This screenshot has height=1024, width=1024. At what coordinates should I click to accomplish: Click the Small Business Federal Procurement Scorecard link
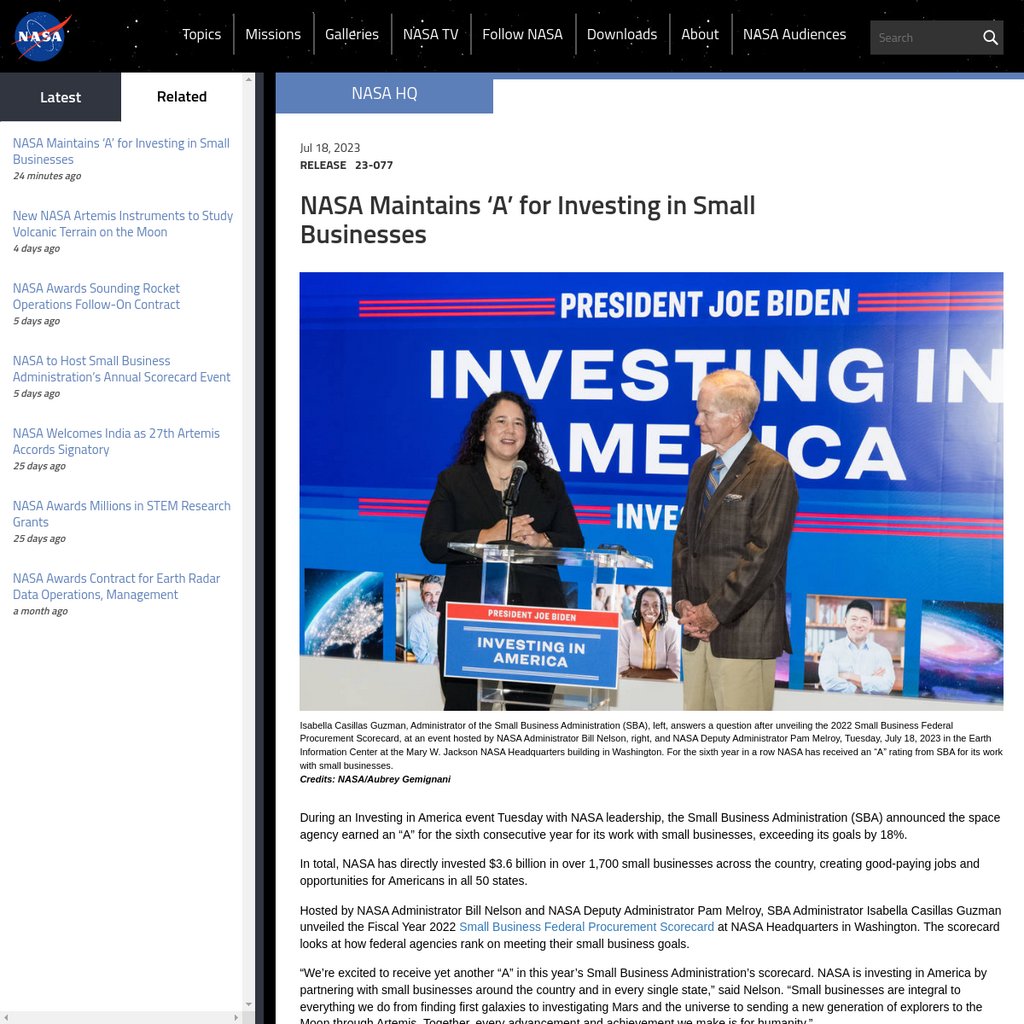(x=586, y=927)
